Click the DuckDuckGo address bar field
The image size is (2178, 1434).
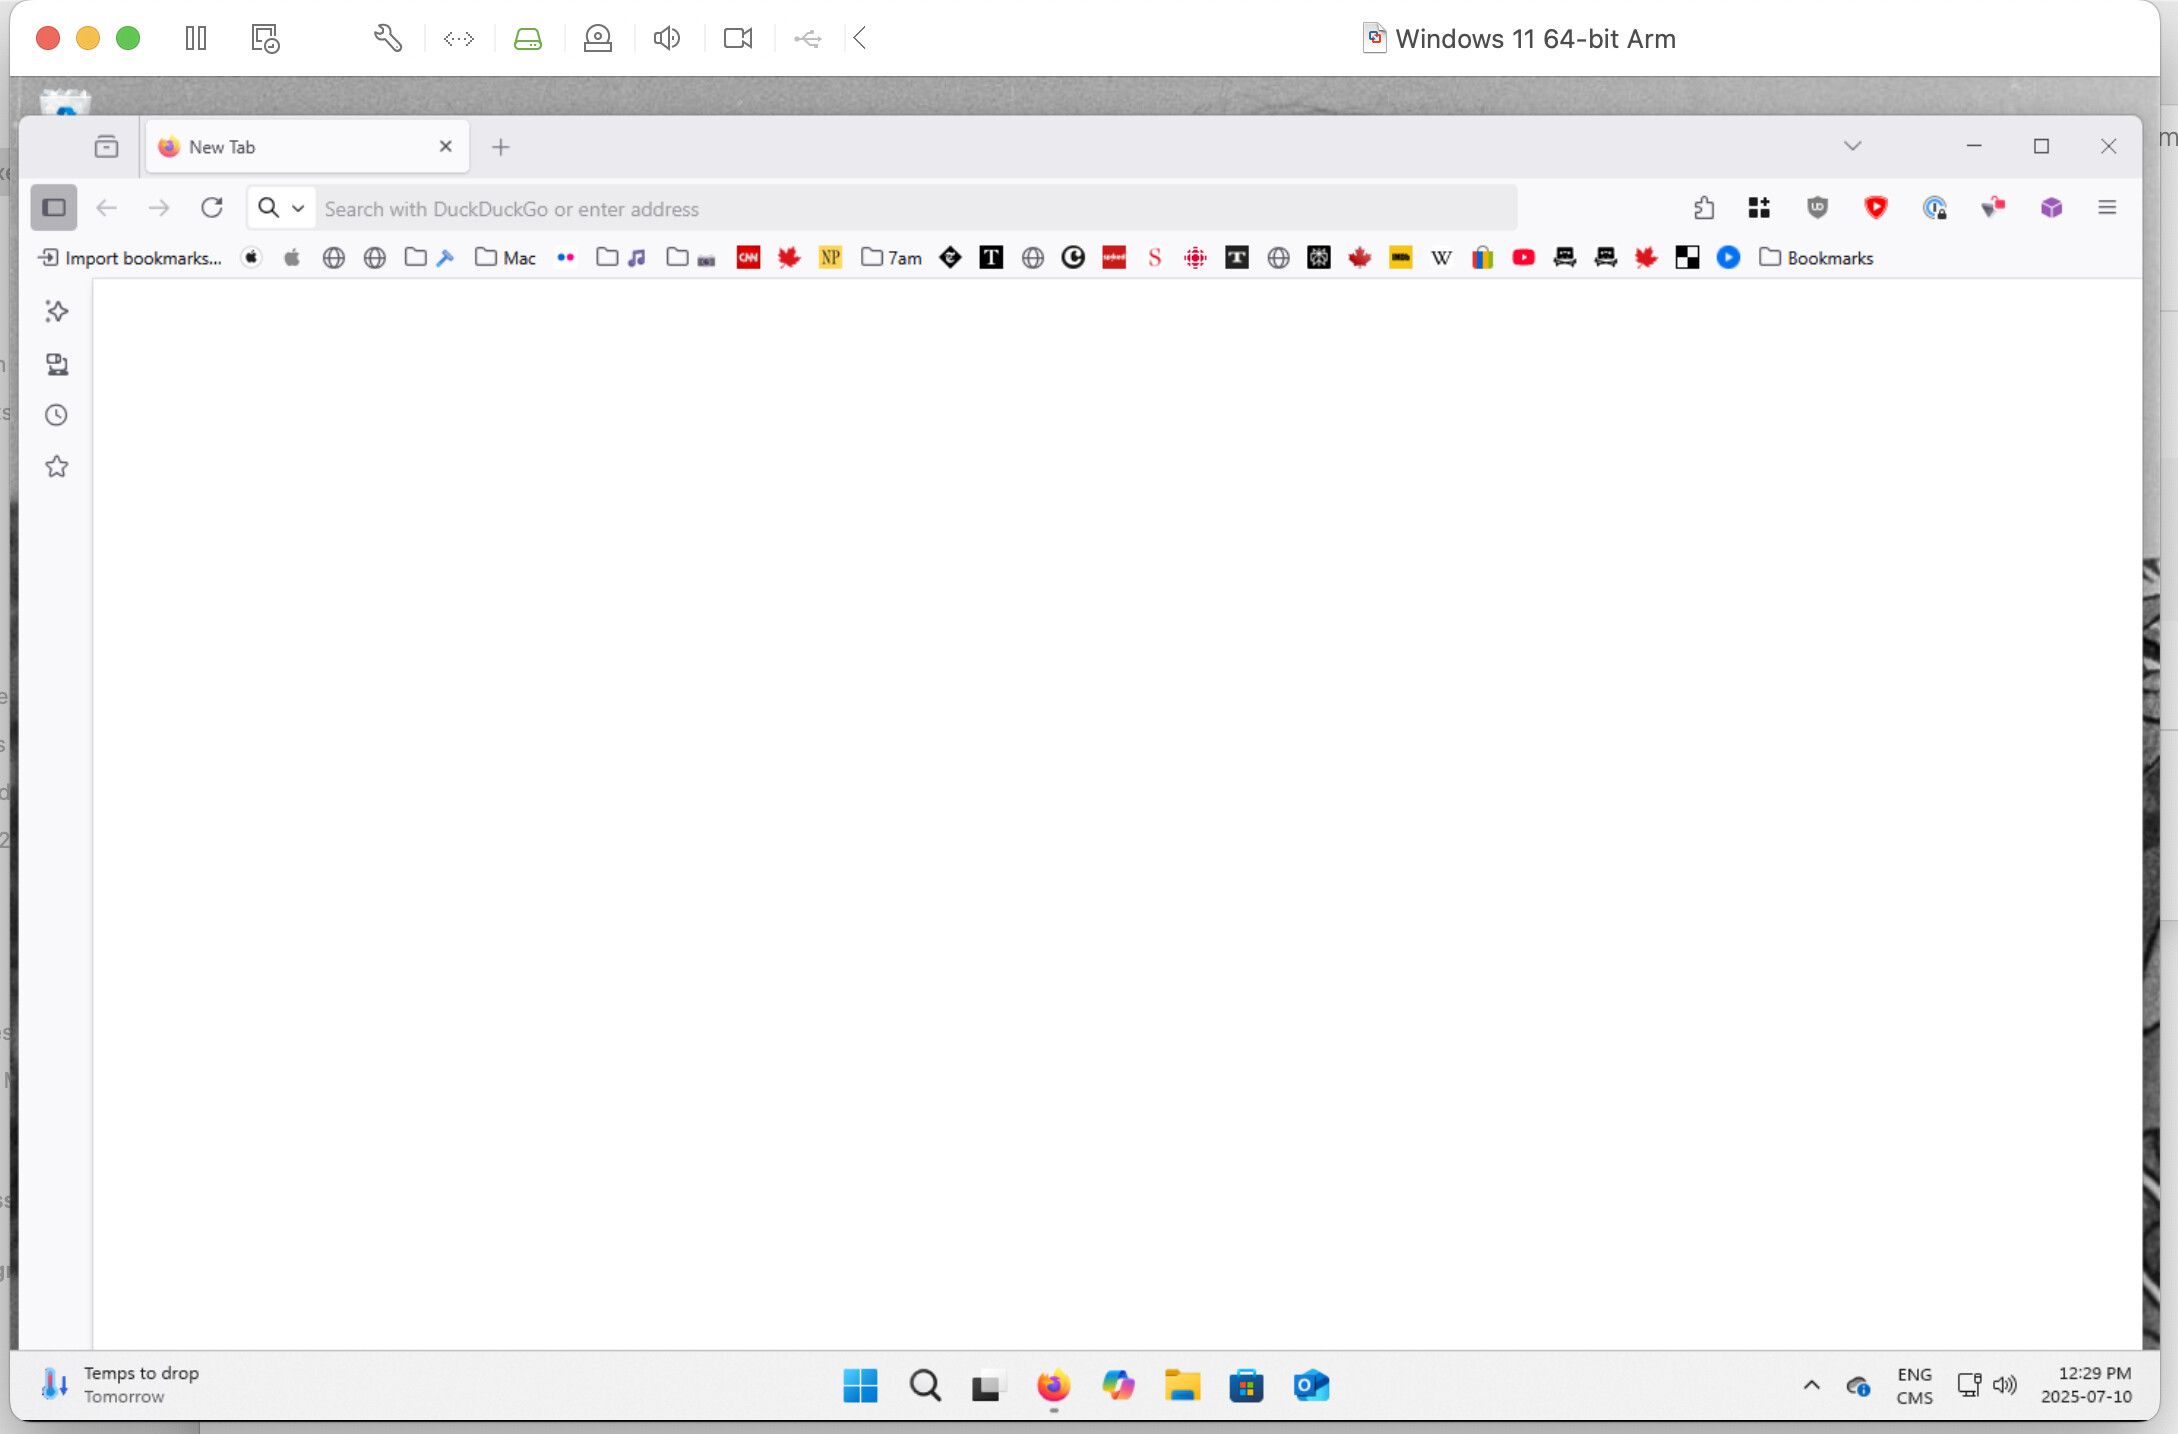pos(900,209)
